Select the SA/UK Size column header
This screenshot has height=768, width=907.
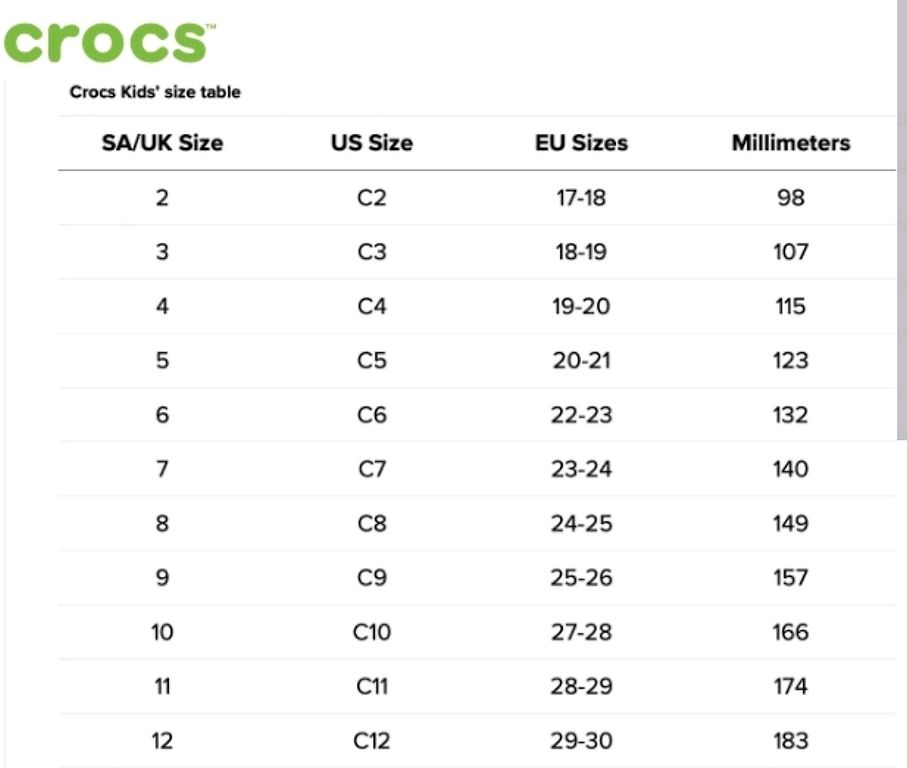(163, 143)
